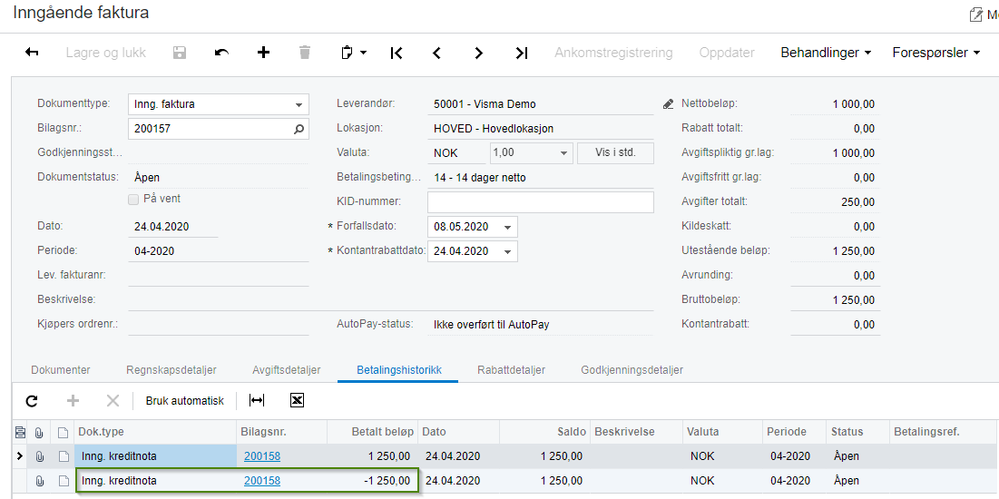Screen dimensions: 999x499
Task: Click the Oppdater button
Action: [727, 53]
